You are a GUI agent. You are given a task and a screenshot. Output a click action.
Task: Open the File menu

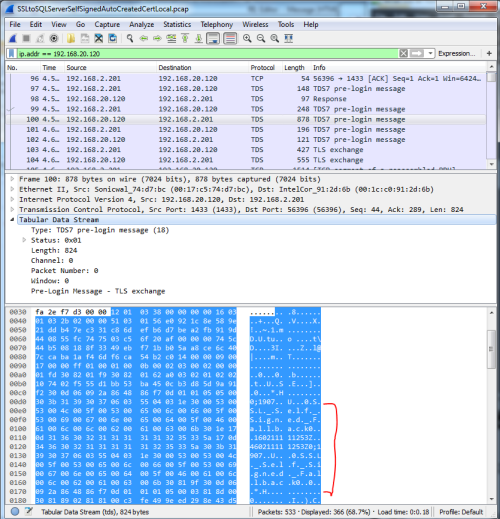coord(15,24)
